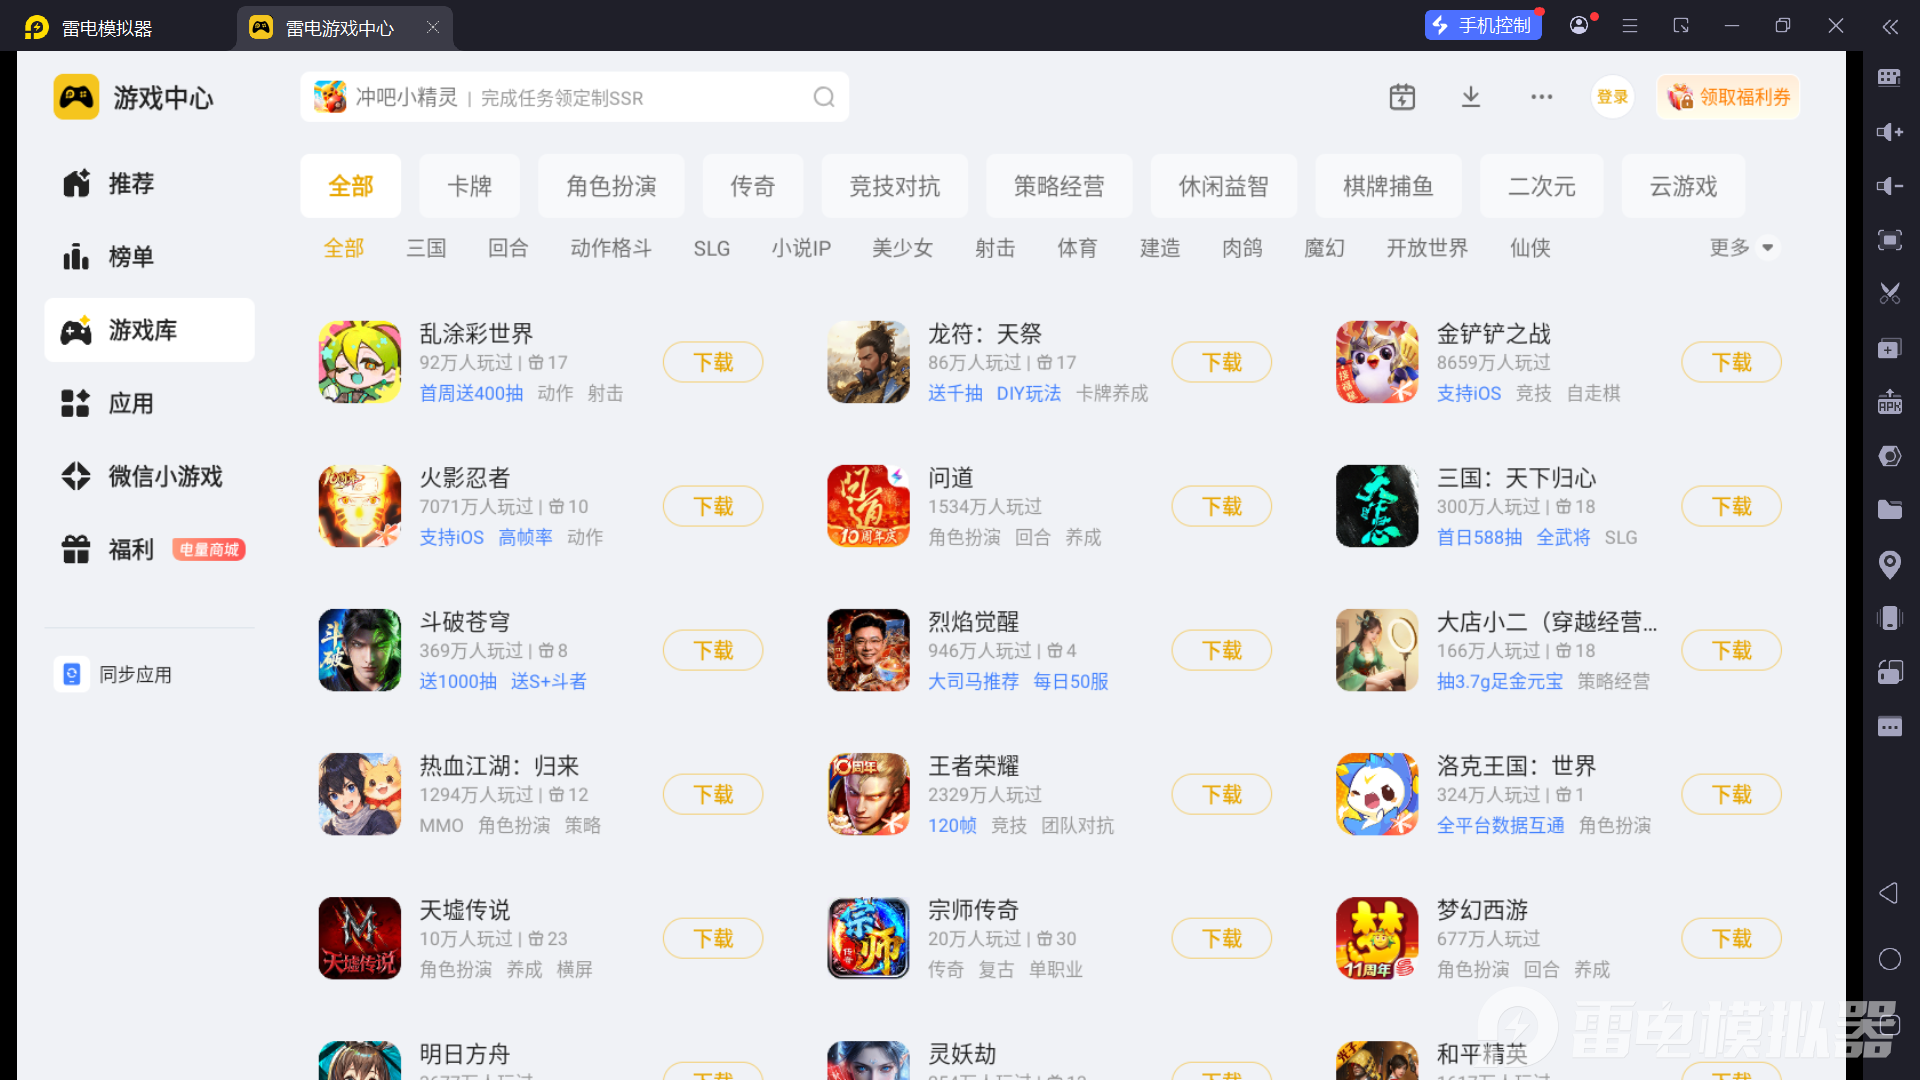Click the search magnifier icon

pyautogui.click(x=823, y=97)
